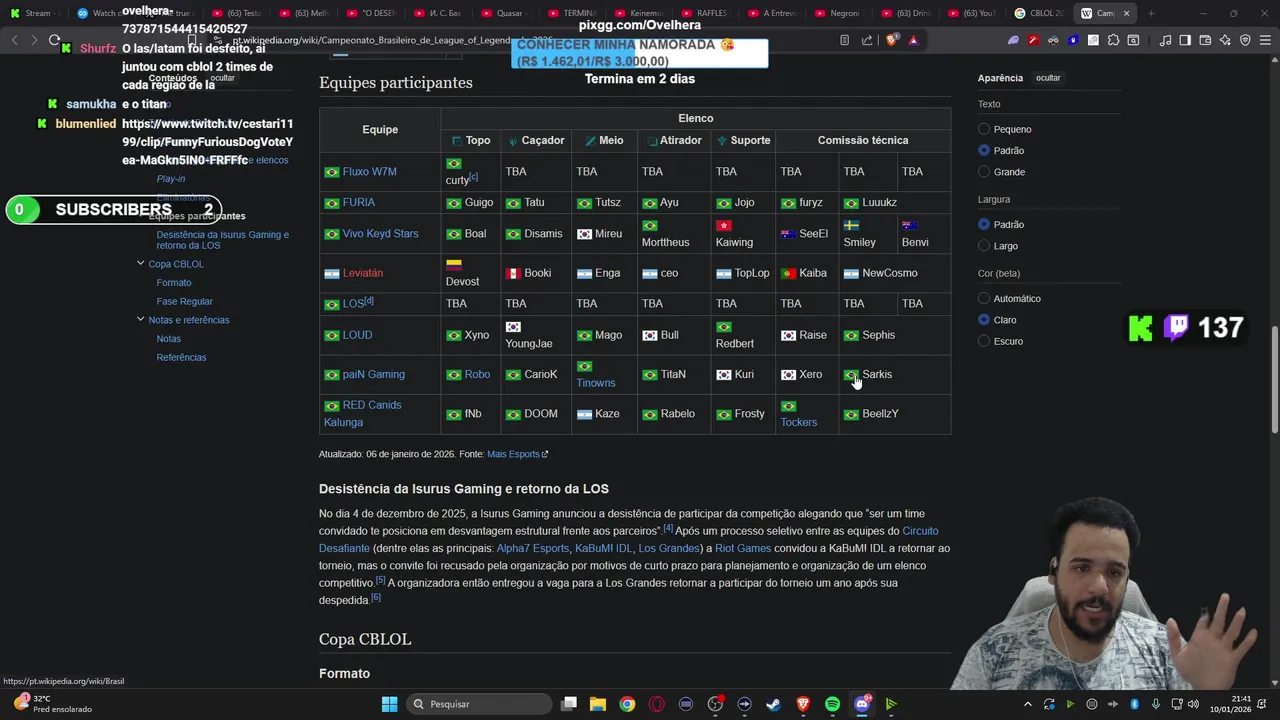Viewport: 1280px width, 720px height.
Task: Open the Tinowns player link
Action: pos(596,383)
